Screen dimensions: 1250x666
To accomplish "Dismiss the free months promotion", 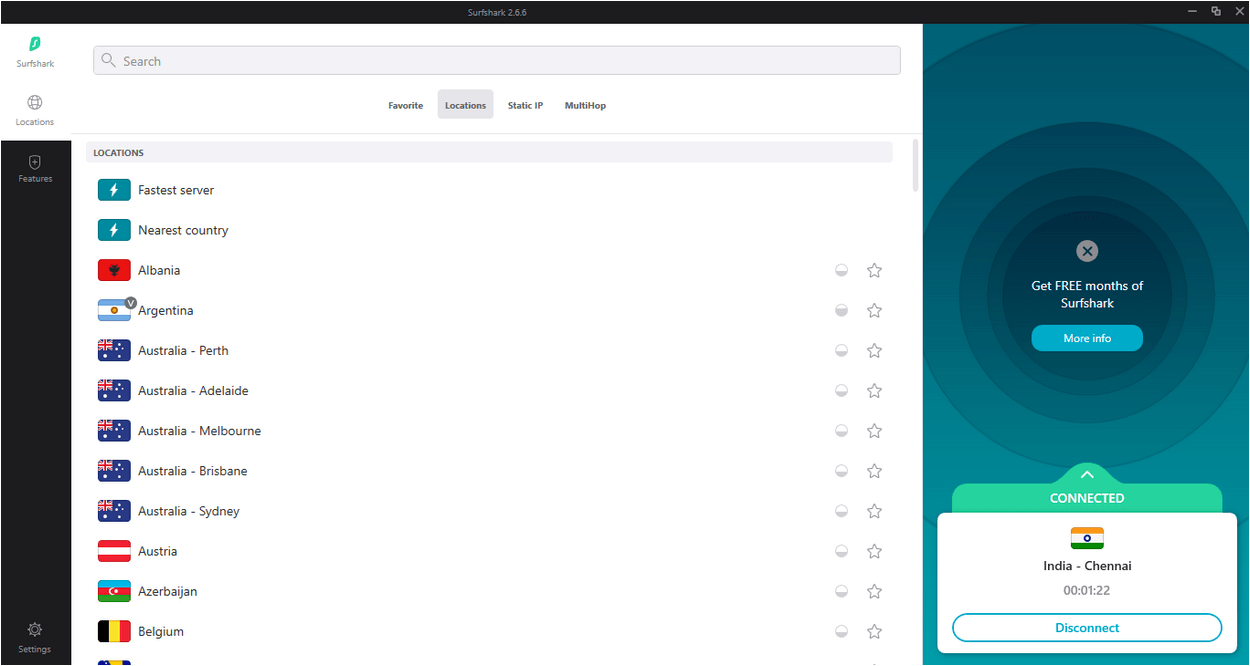I will click(1087, 251).
